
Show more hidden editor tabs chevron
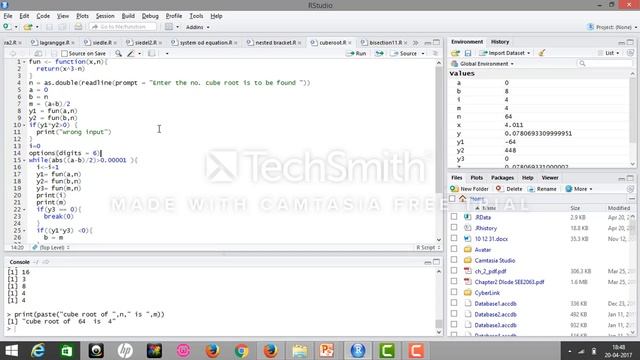coord(416,42)
